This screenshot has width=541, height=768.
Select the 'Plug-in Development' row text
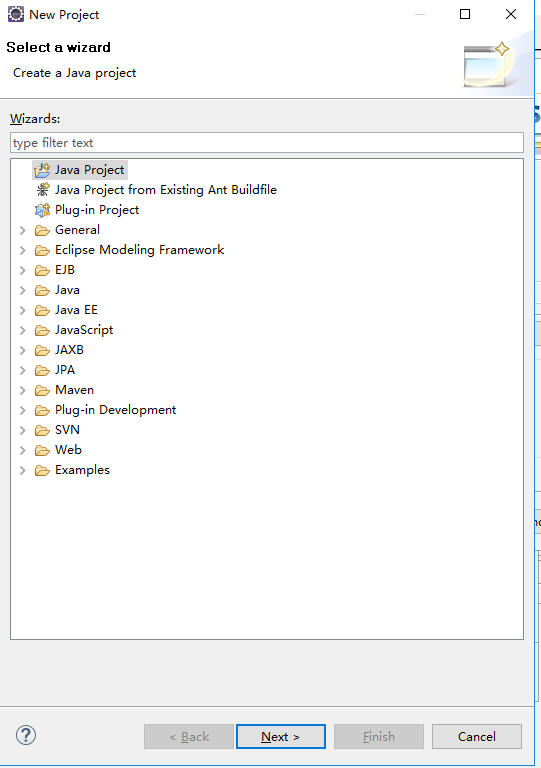pyautogui.click(x=116, y=410)
